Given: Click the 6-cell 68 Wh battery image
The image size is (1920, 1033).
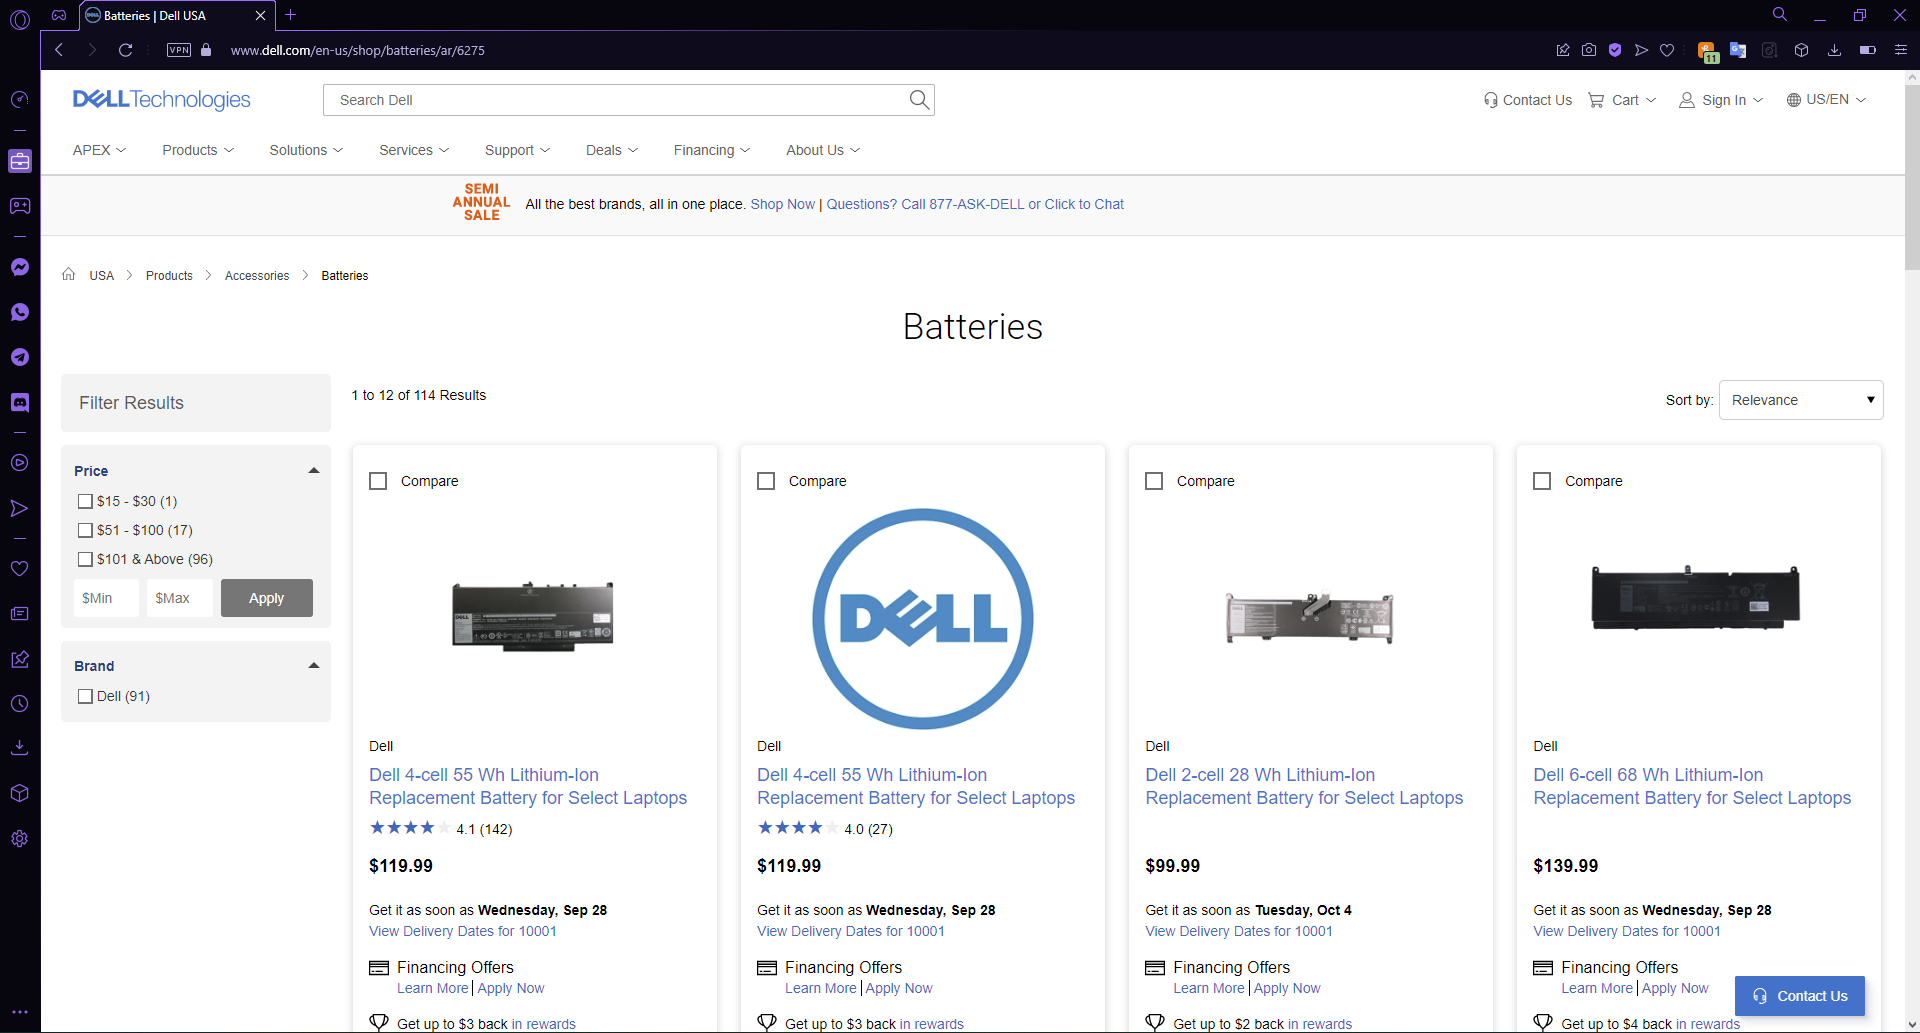Looking at the screenshot, I should (1695, 598).
